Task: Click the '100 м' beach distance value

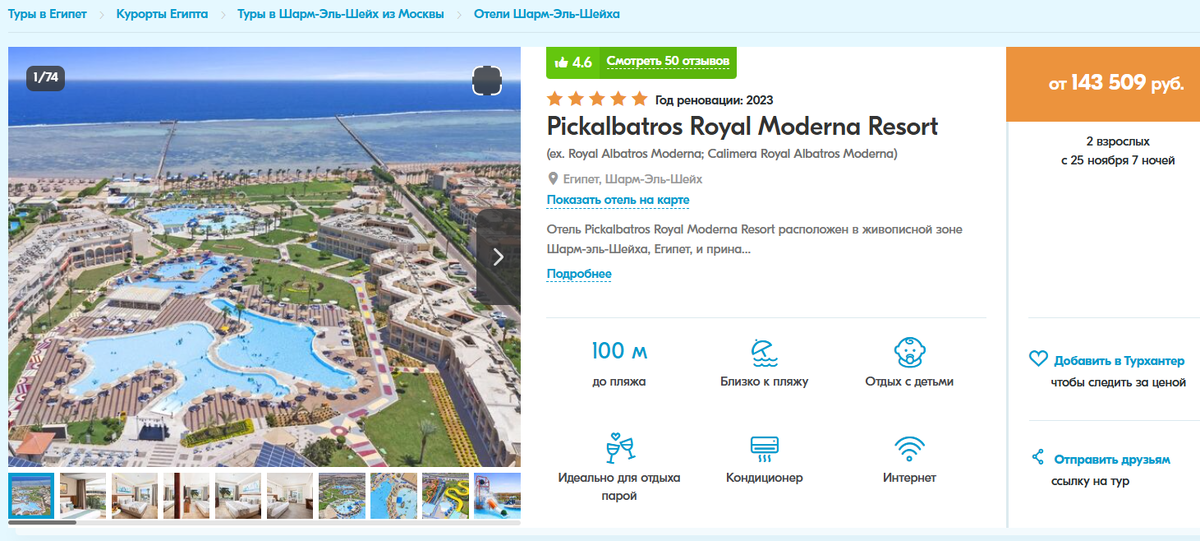Action: pyautogui.click(x=620, y=351)
